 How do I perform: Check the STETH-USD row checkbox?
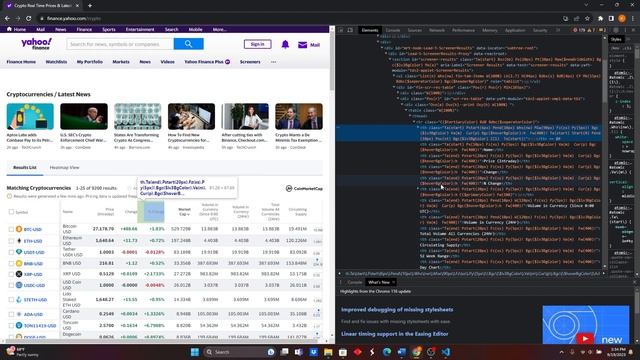click(x=11, y=300)
